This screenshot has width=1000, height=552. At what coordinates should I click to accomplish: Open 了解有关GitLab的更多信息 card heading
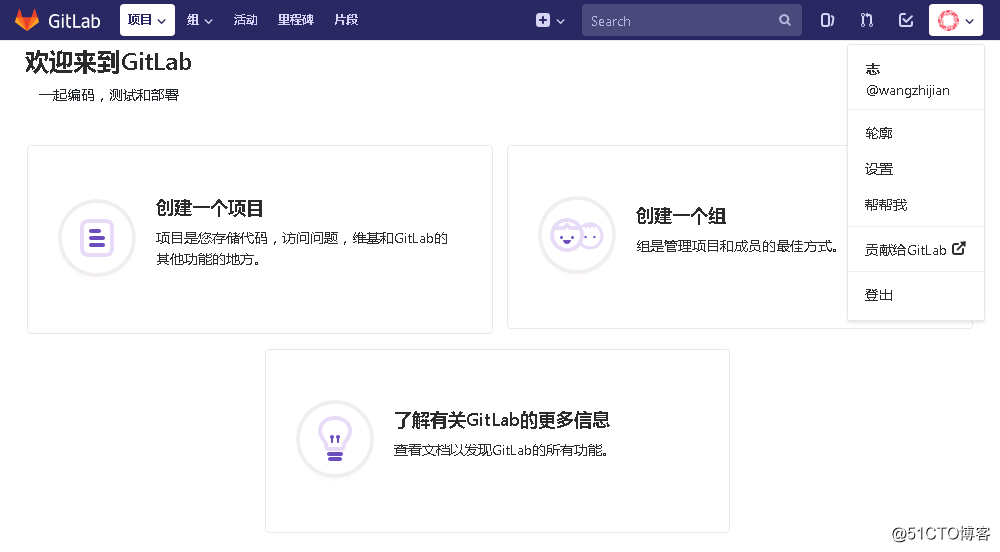(x=502, y=420)
